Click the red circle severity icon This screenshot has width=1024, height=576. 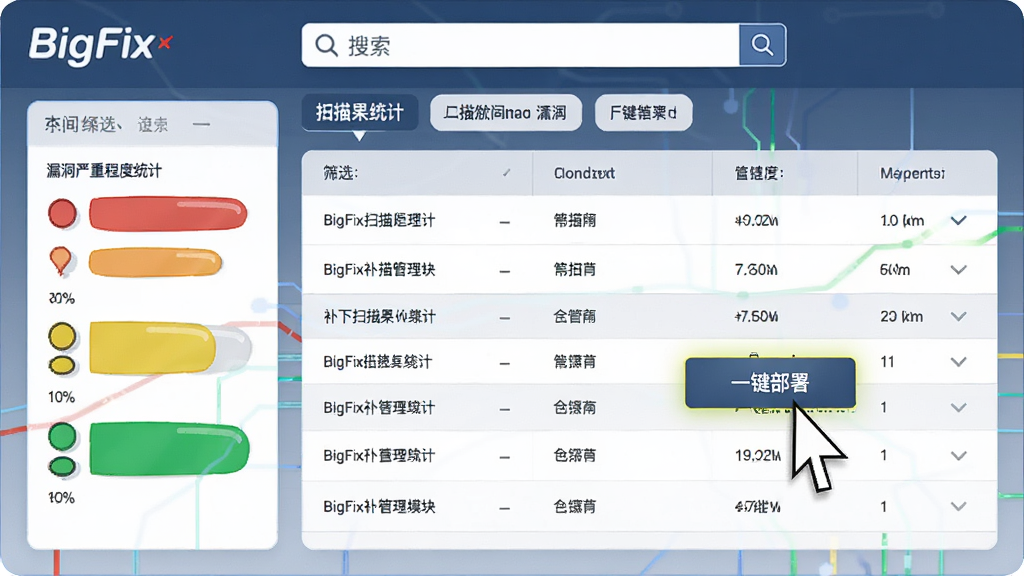pos(63,214)
